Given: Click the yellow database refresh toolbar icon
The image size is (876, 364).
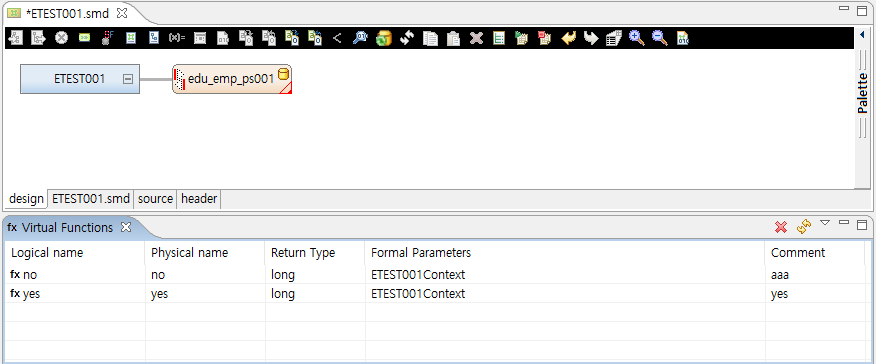Looking at the screenshot, I should pyautogui.click(x=384, y=38).
